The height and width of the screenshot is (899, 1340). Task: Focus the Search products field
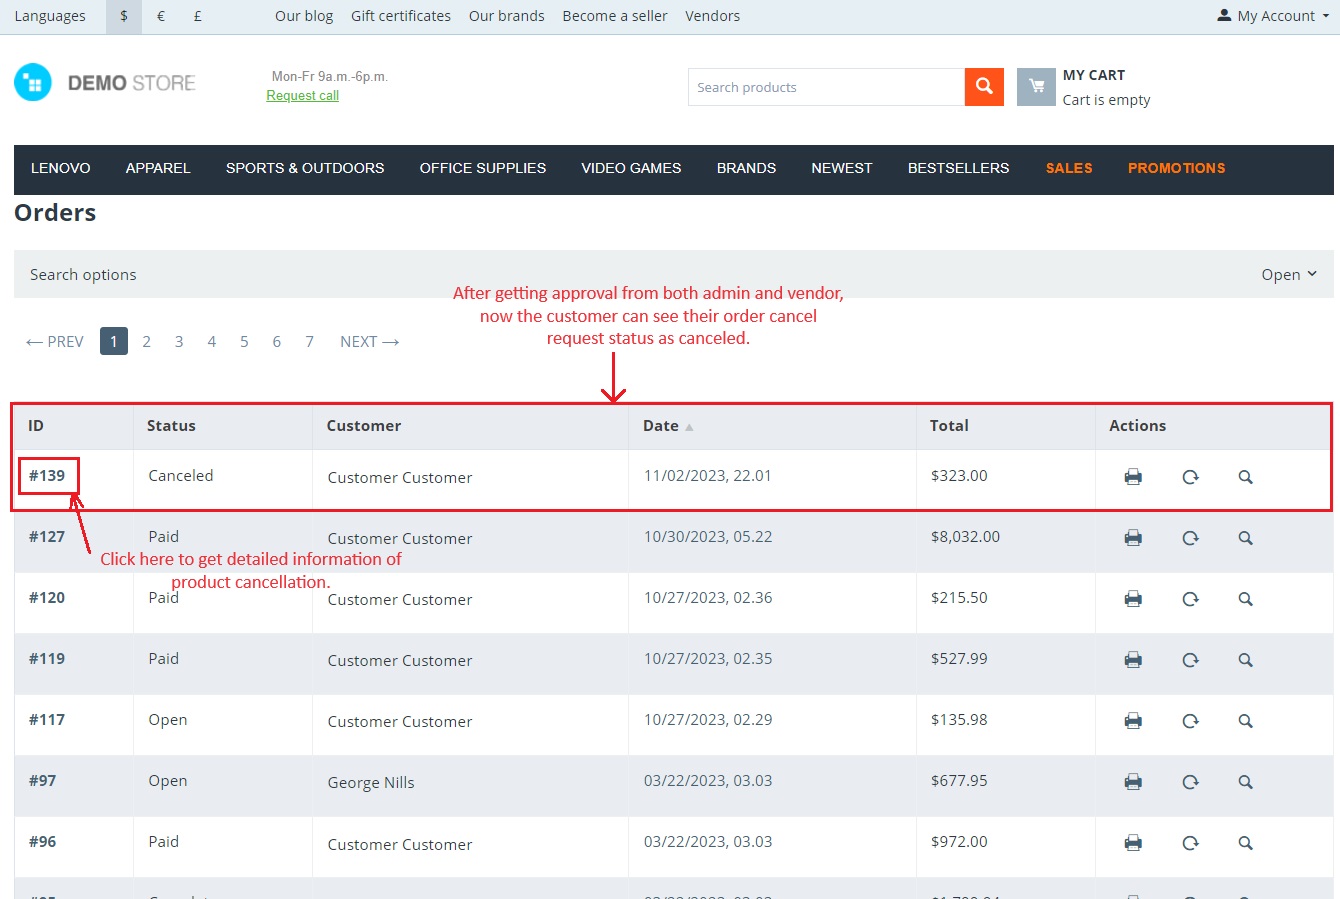pyautogui.click(x=826, y=87)
